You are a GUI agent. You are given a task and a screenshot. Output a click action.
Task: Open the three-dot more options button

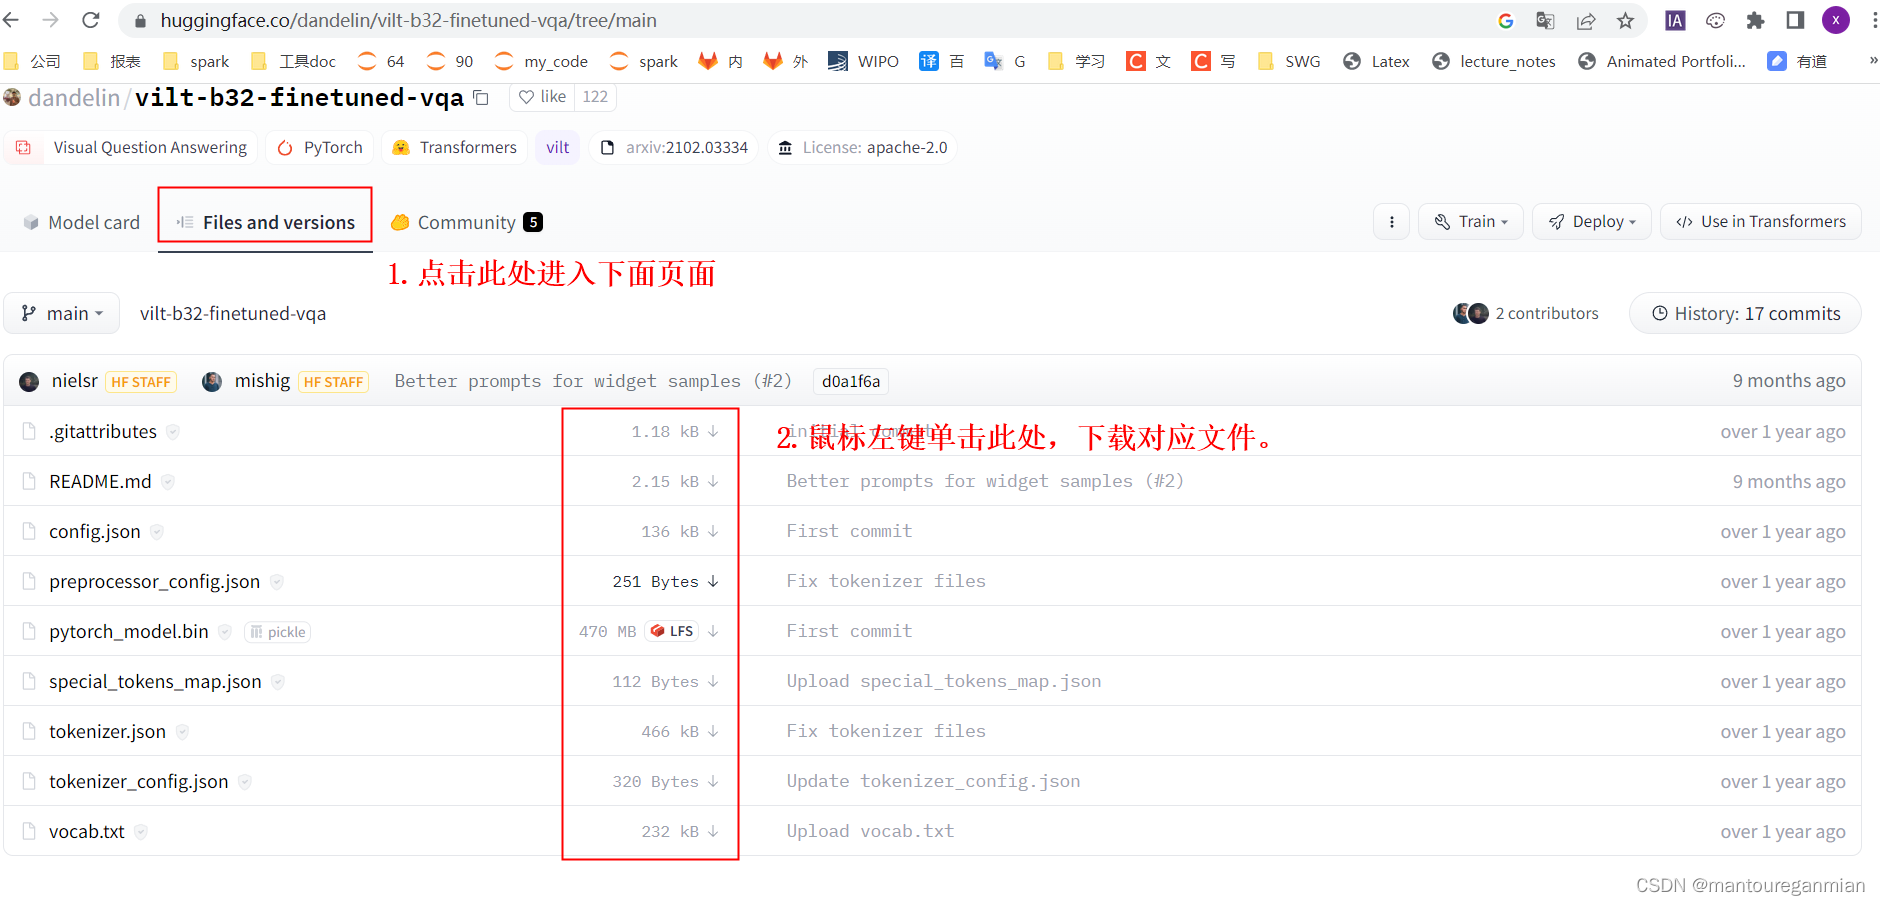(1391, 222)
